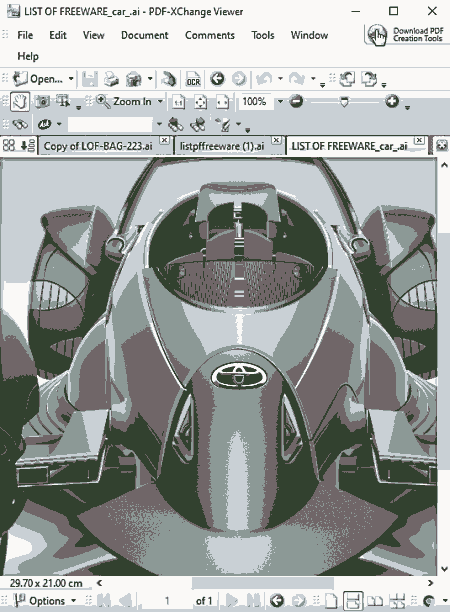
Task: Click the gloved hand email icon
Action: click(x=169, y=79)
